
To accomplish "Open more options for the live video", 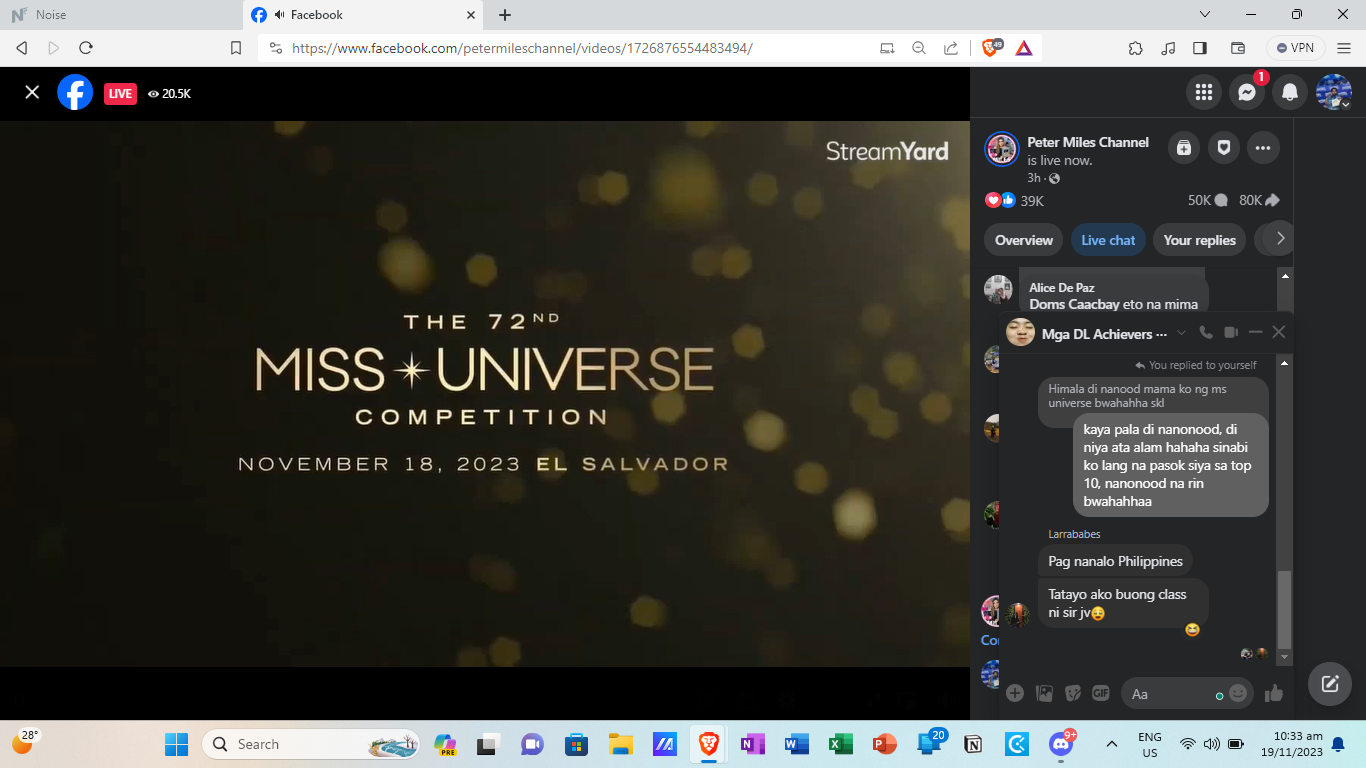I will click(x=1263, y=148).
